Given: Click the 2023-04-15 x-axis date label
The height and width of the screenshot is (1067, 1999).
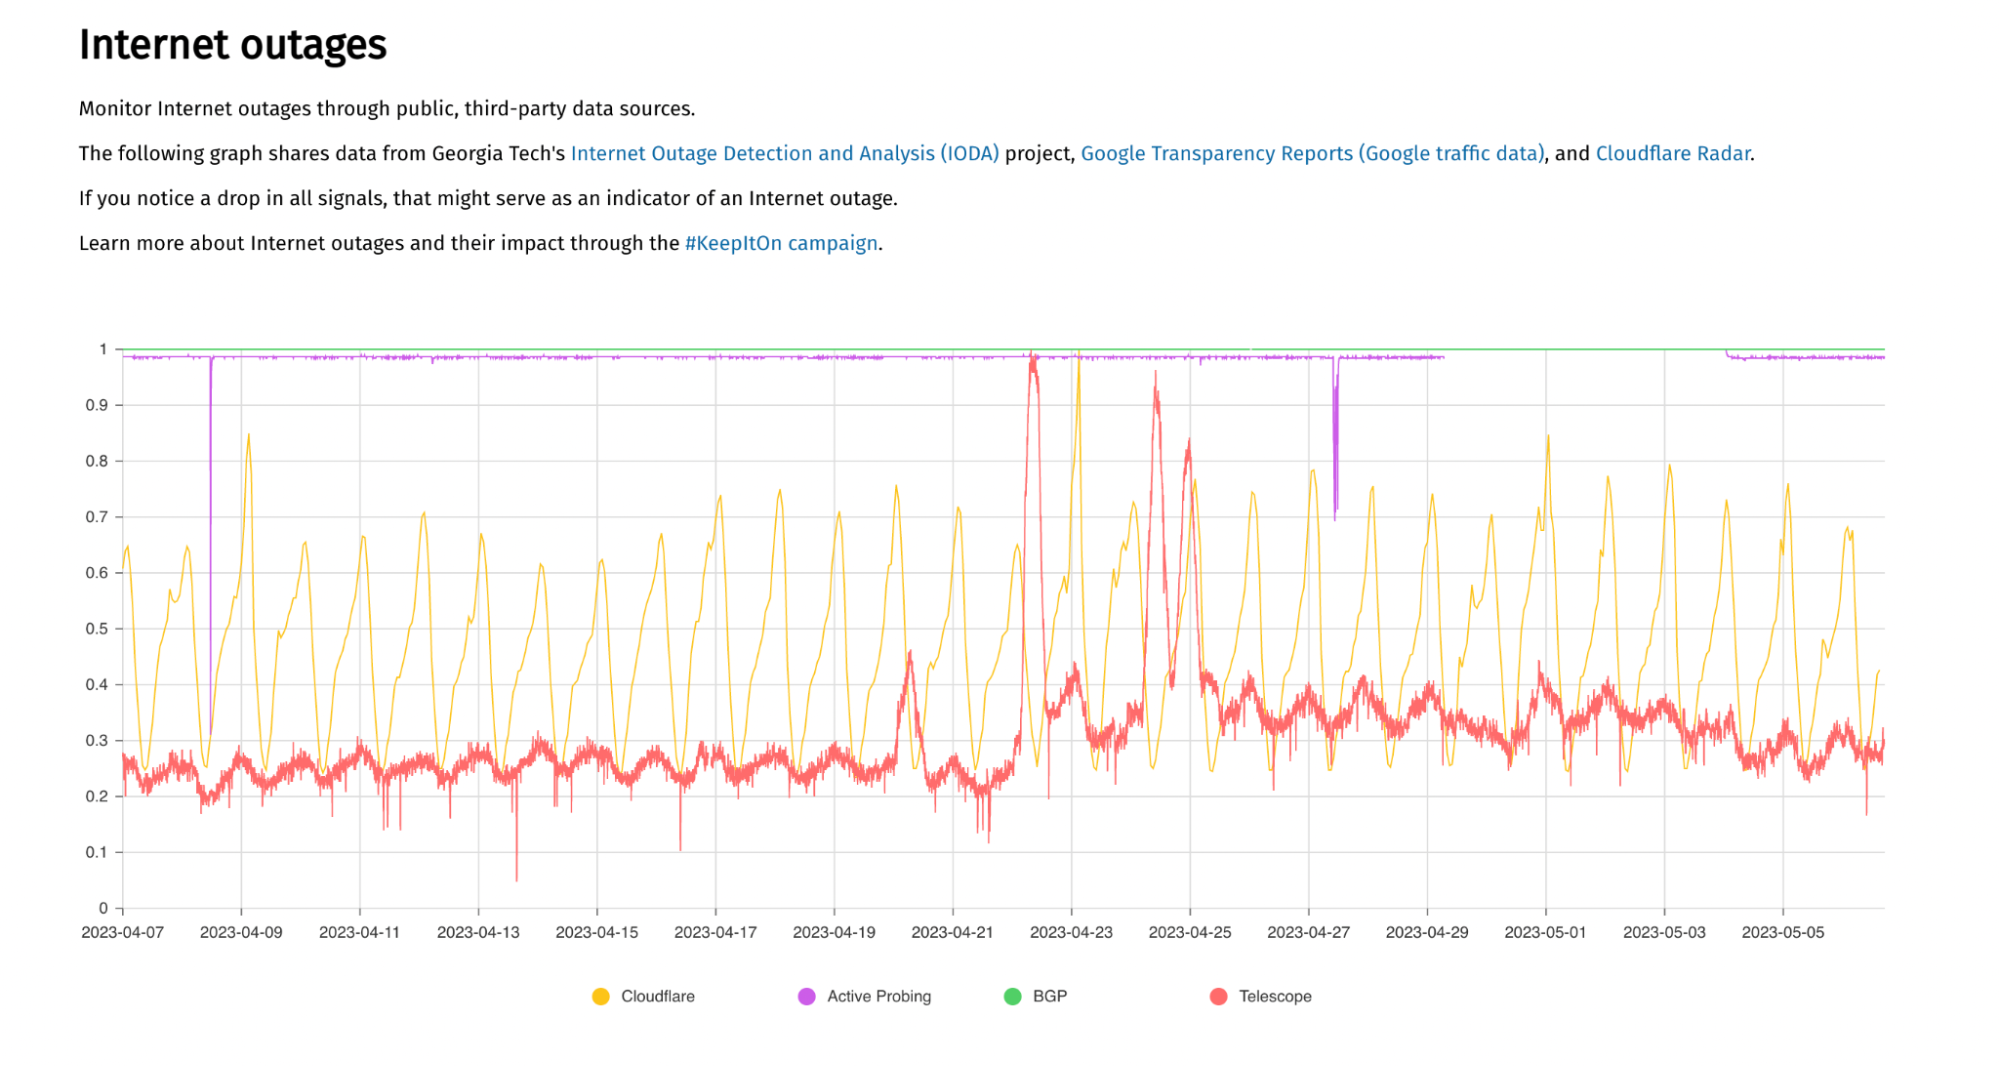Looking at the screenshot, I should click(596, 932).
